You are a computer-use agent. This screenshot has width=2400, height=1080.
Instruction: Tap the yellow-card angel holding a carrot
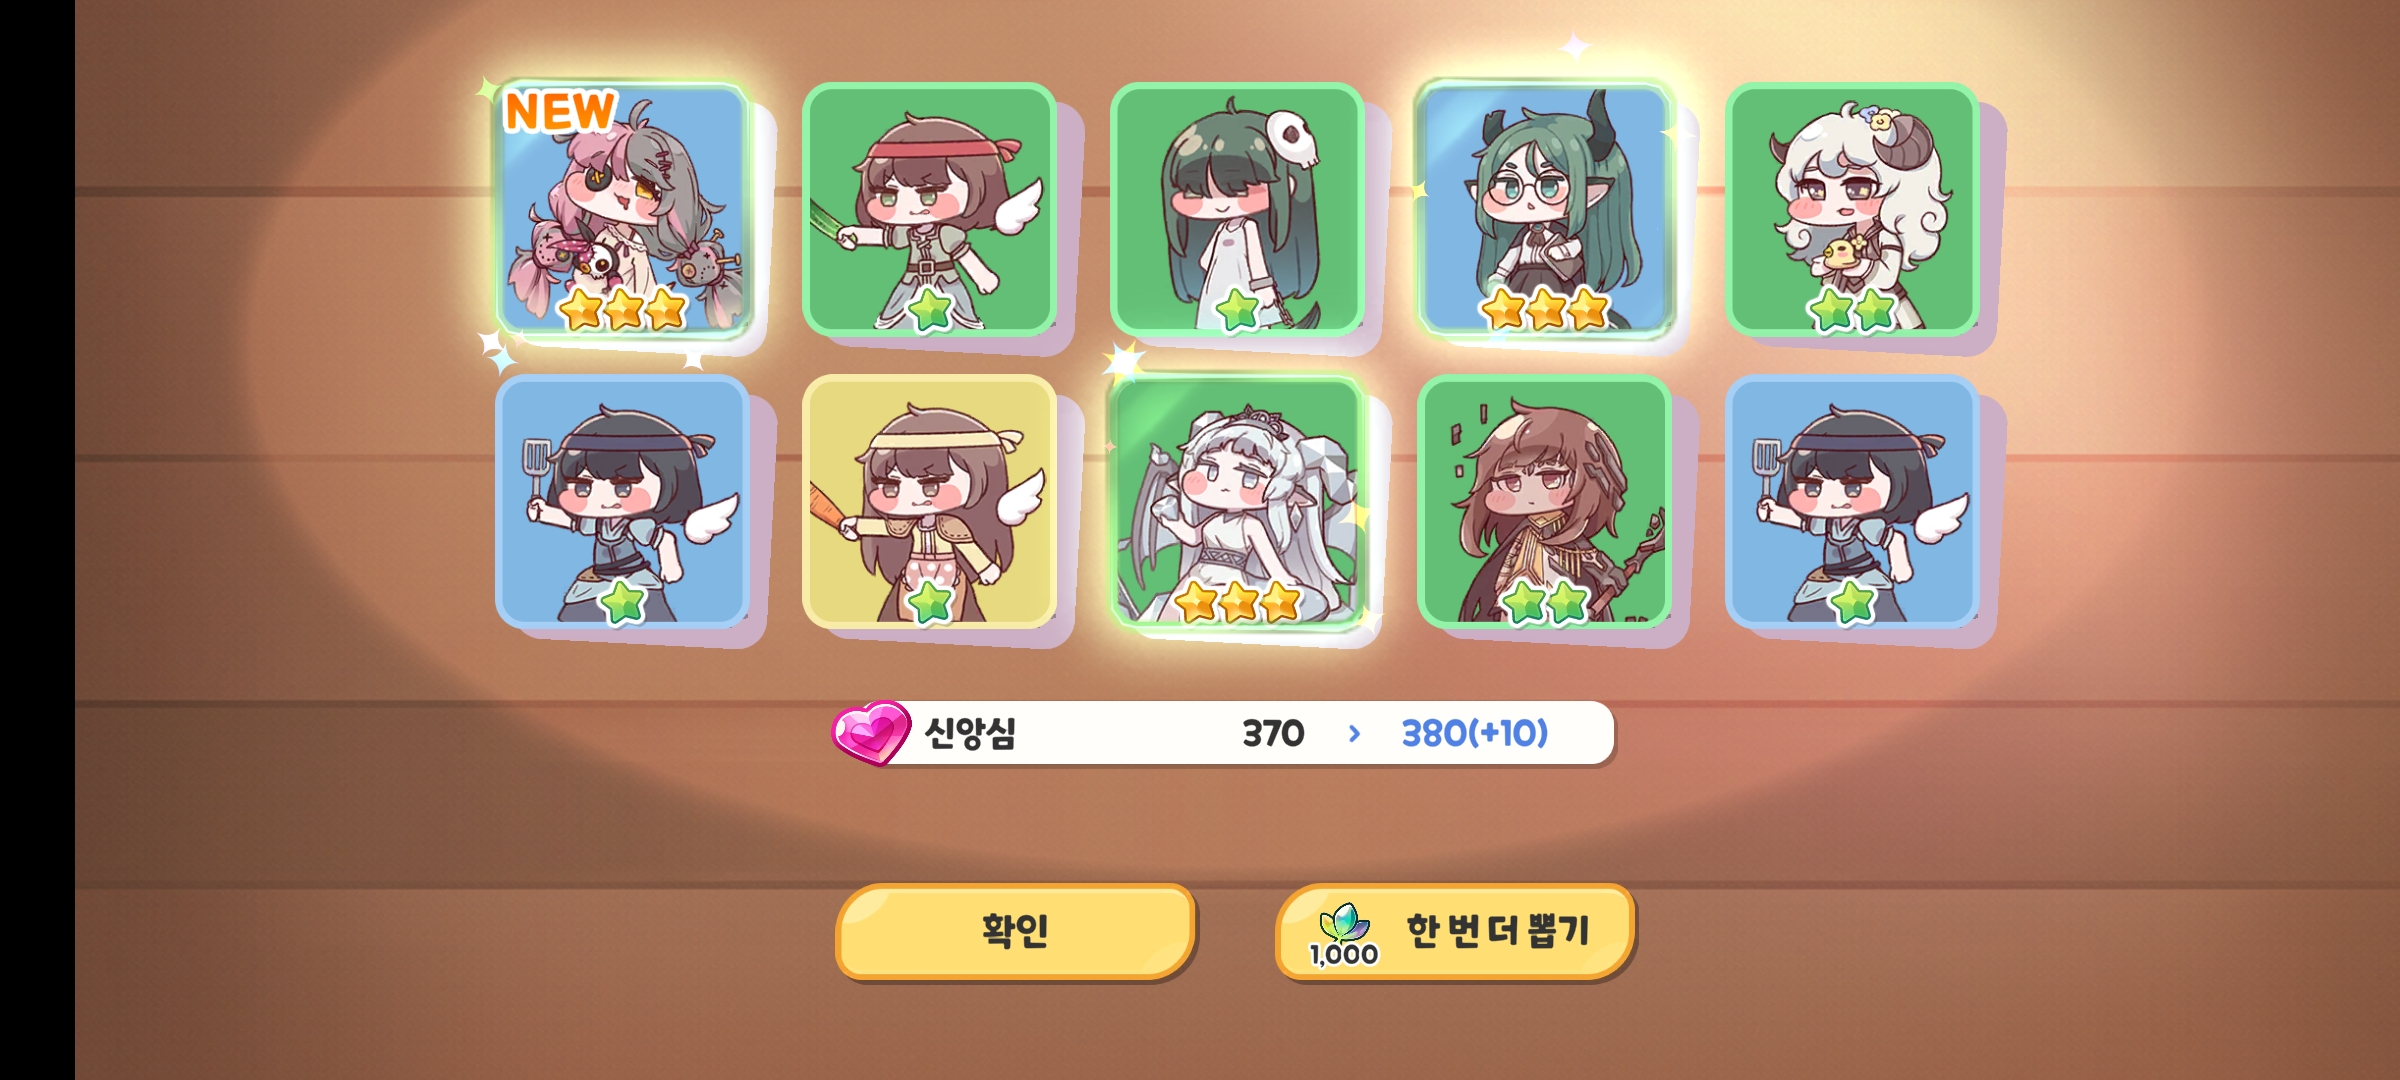point(929,502)
